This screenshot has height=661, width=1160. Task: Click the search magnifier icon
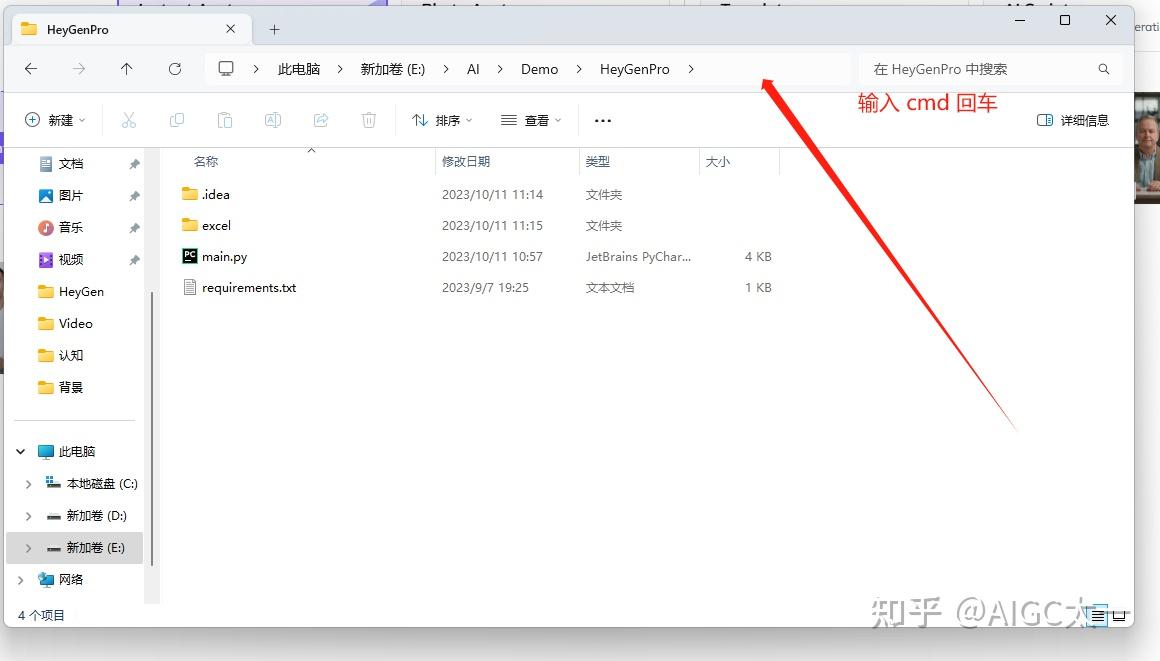(1104, 69)
